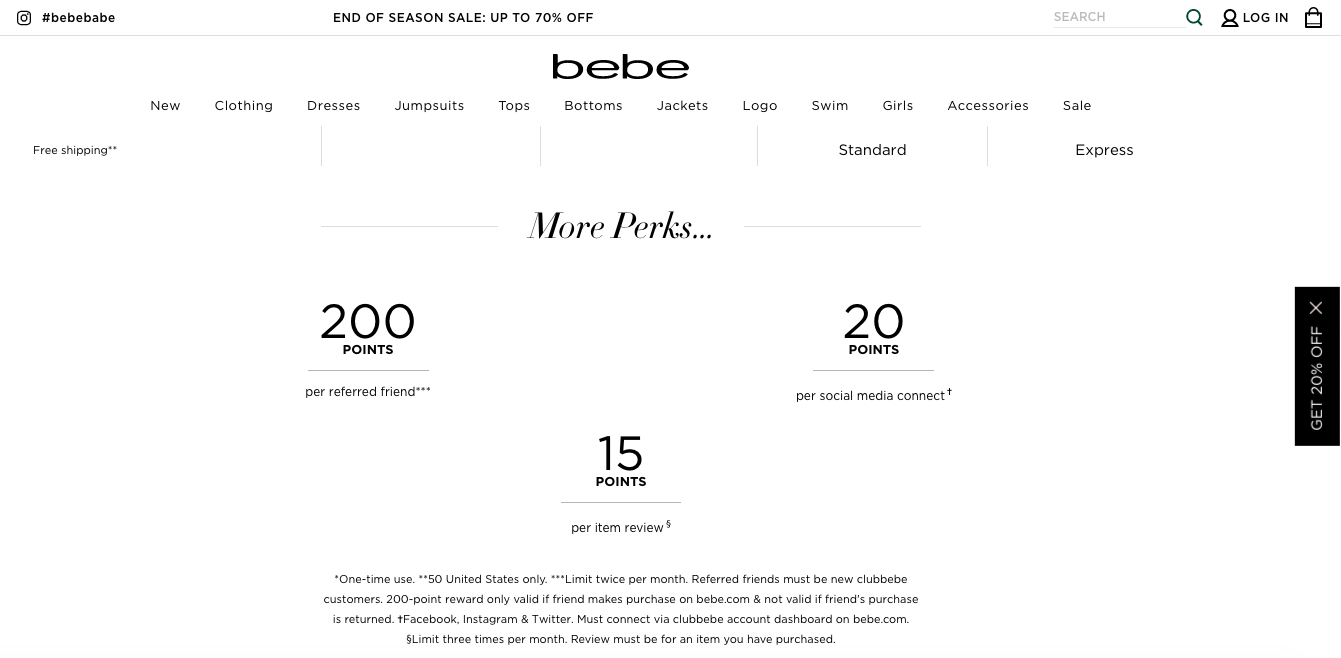Click LOG IN in the top bar
The width and height of the screenshot is (1341, 658).
(1266, 17)
